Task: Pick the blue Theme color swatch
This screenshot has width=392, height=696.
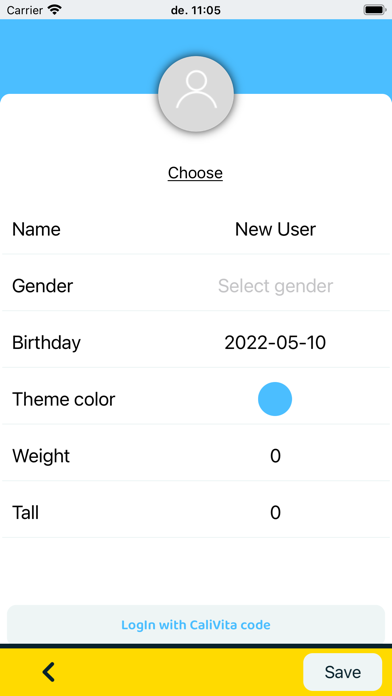Action: 275,399
